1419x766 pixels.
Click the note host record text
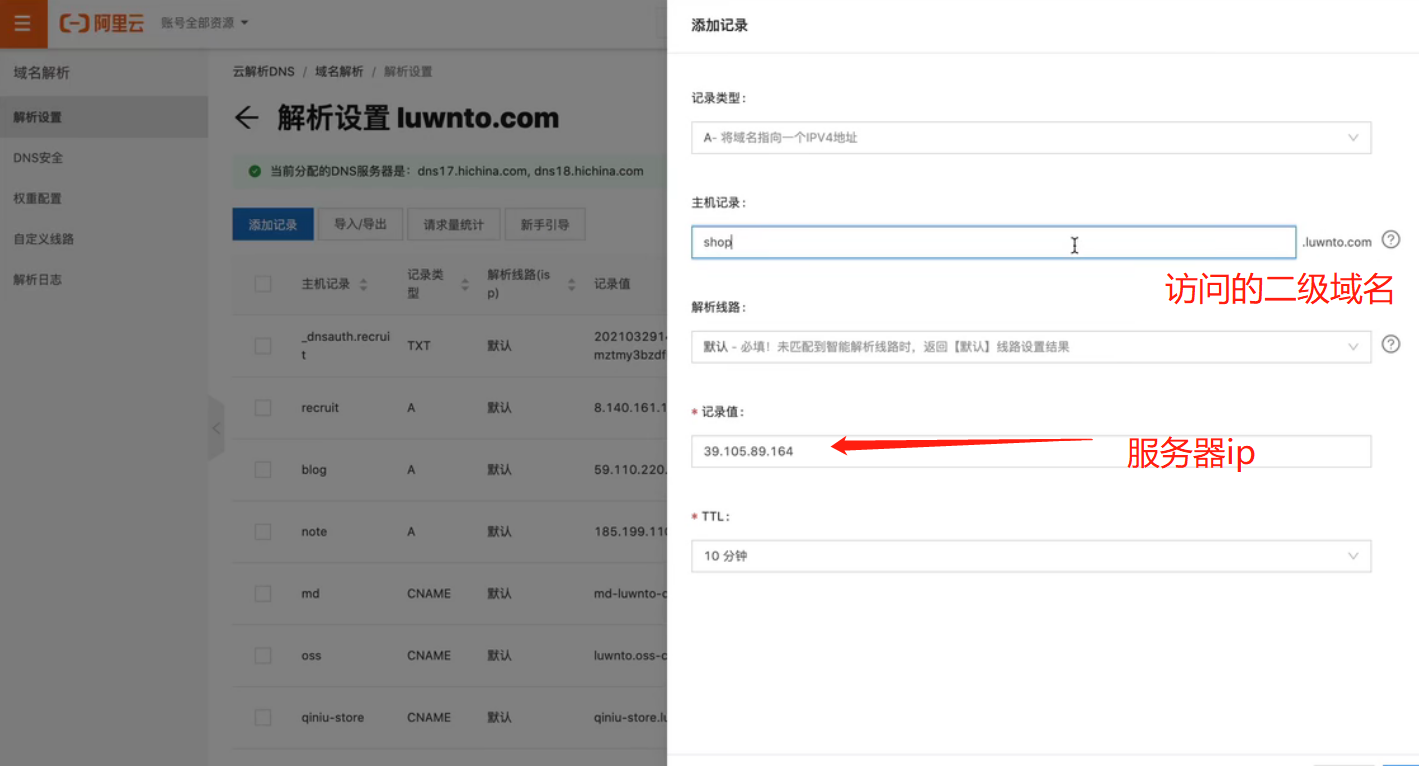pos(314,532)
